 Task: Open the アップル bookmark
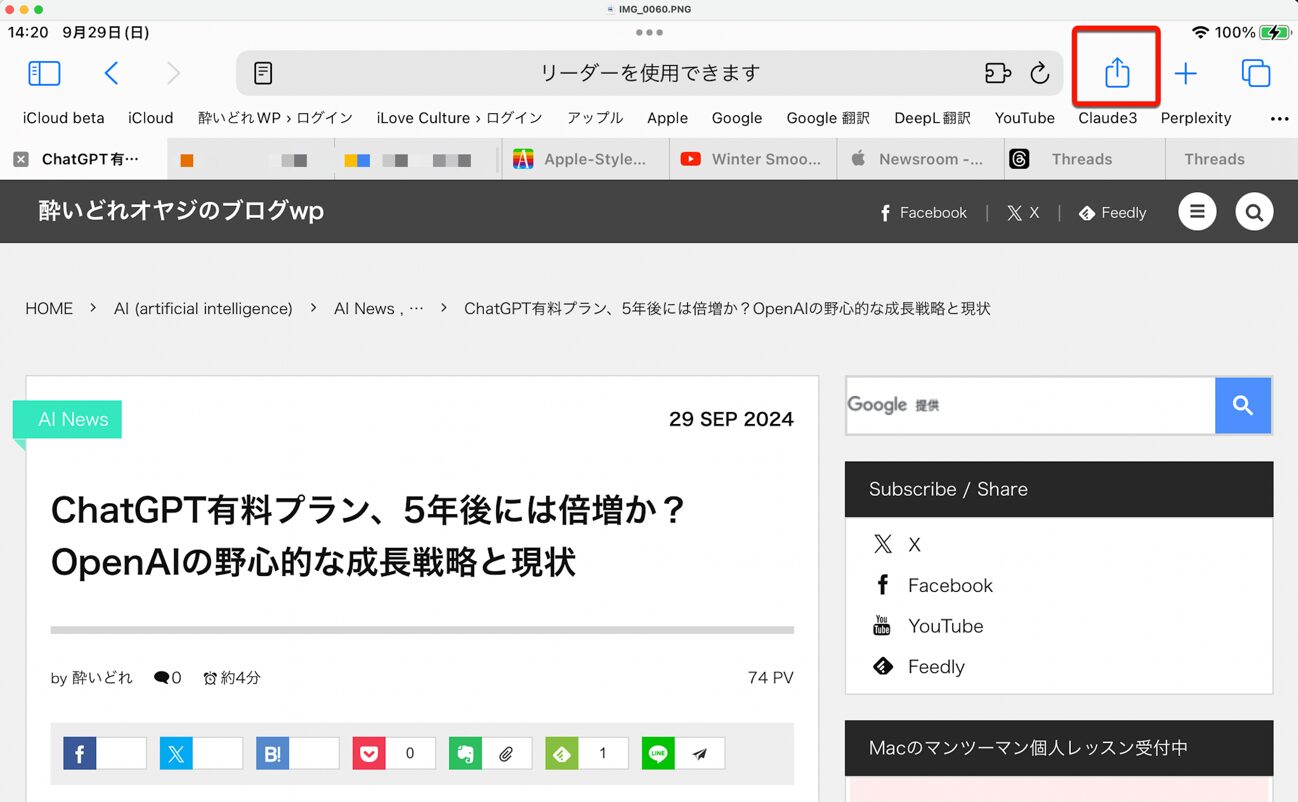[595, 118]
